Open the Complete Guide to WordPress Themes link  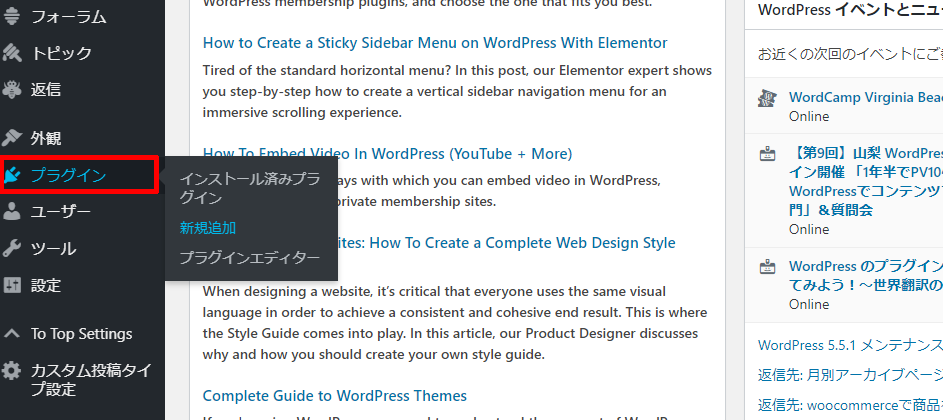334,396
